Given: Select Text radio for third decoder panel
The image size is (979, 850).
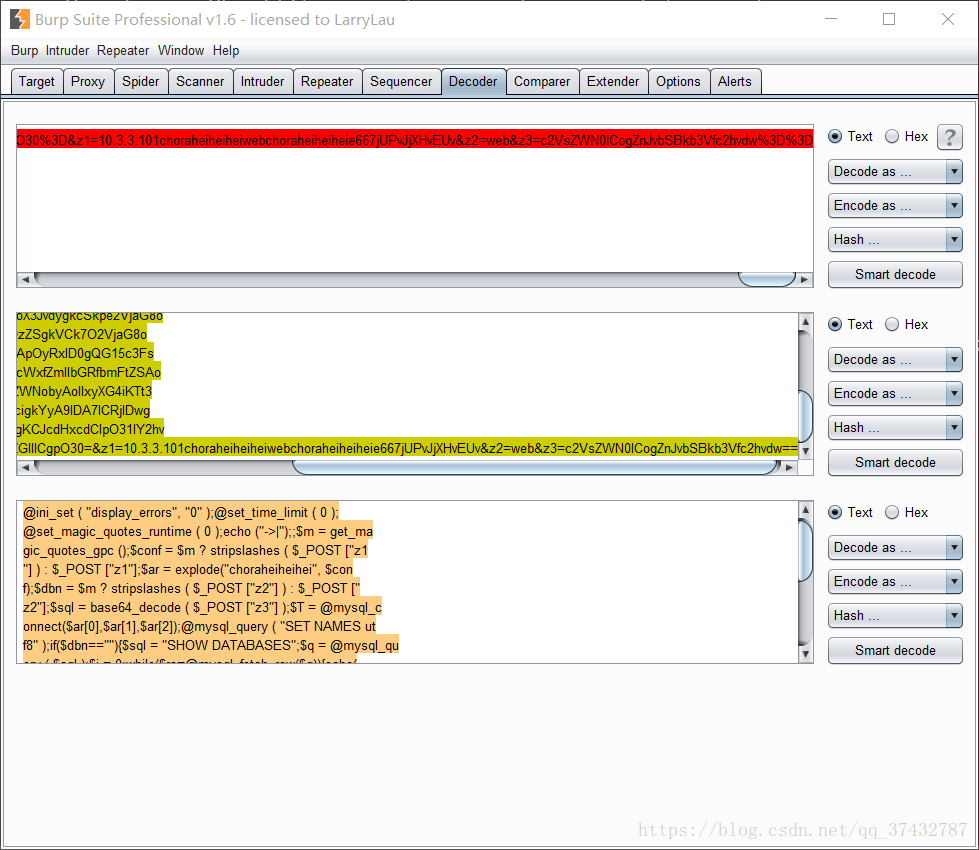Looking at the screenshot, I should (x=835, y=512).
